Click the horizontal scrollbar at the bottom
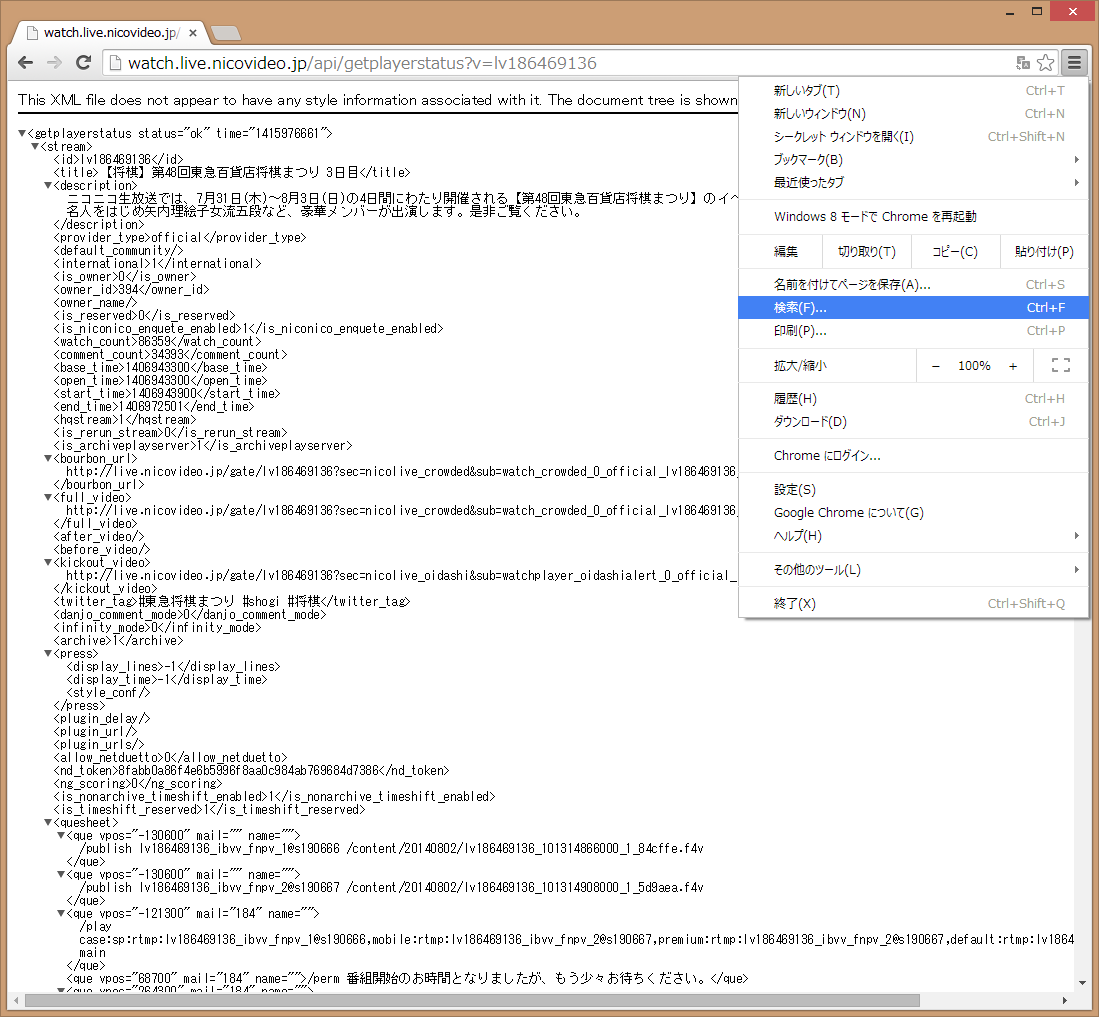Viewport: 1099px width, 1017px height. [470, 1000]
